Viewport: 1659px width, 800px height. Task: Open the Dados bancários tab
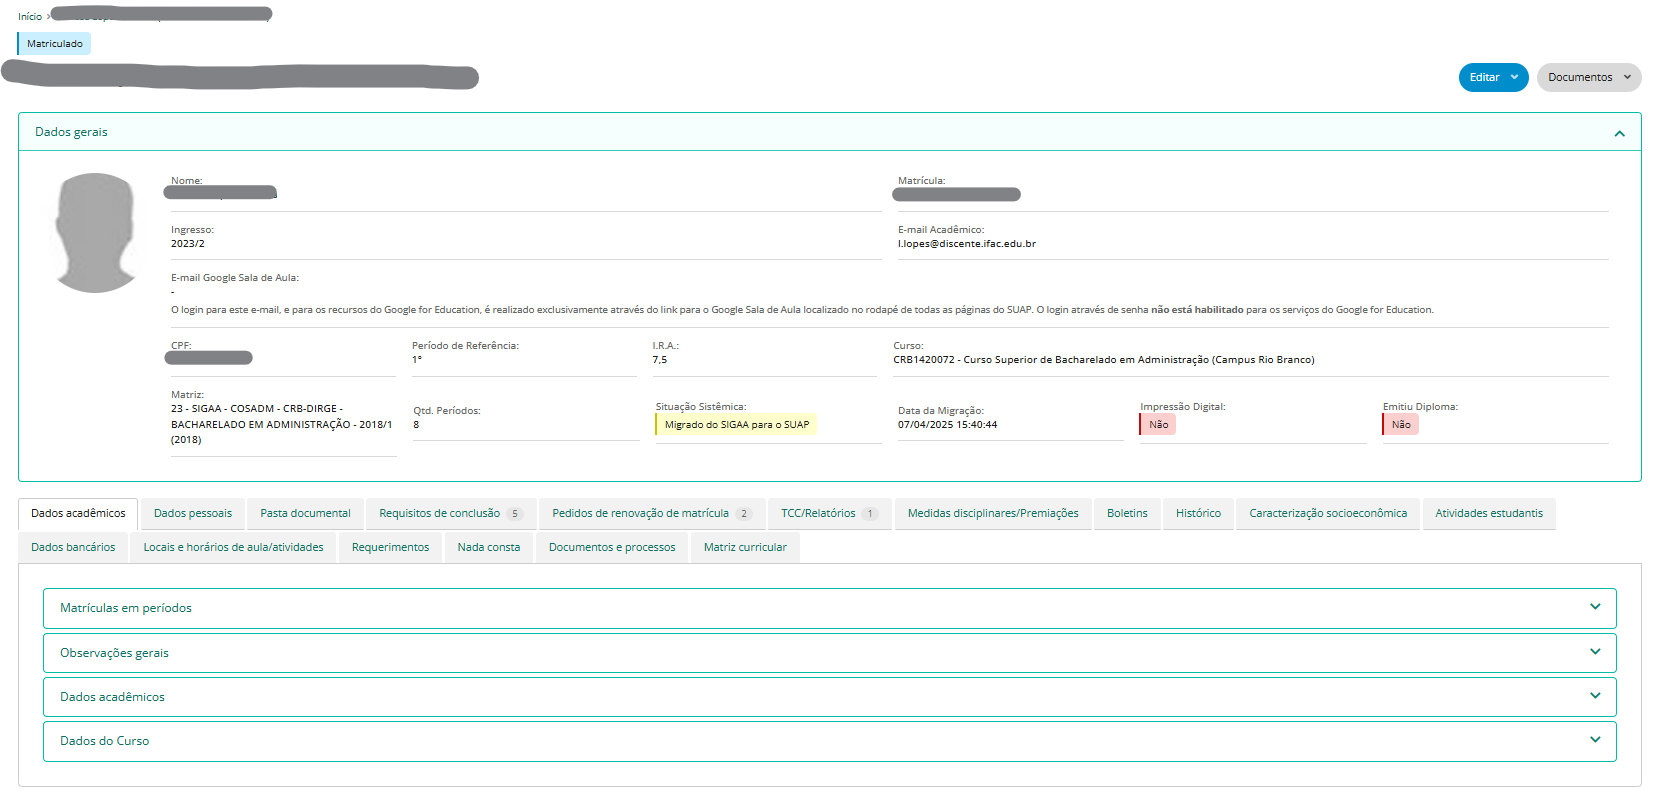[73, 547]
